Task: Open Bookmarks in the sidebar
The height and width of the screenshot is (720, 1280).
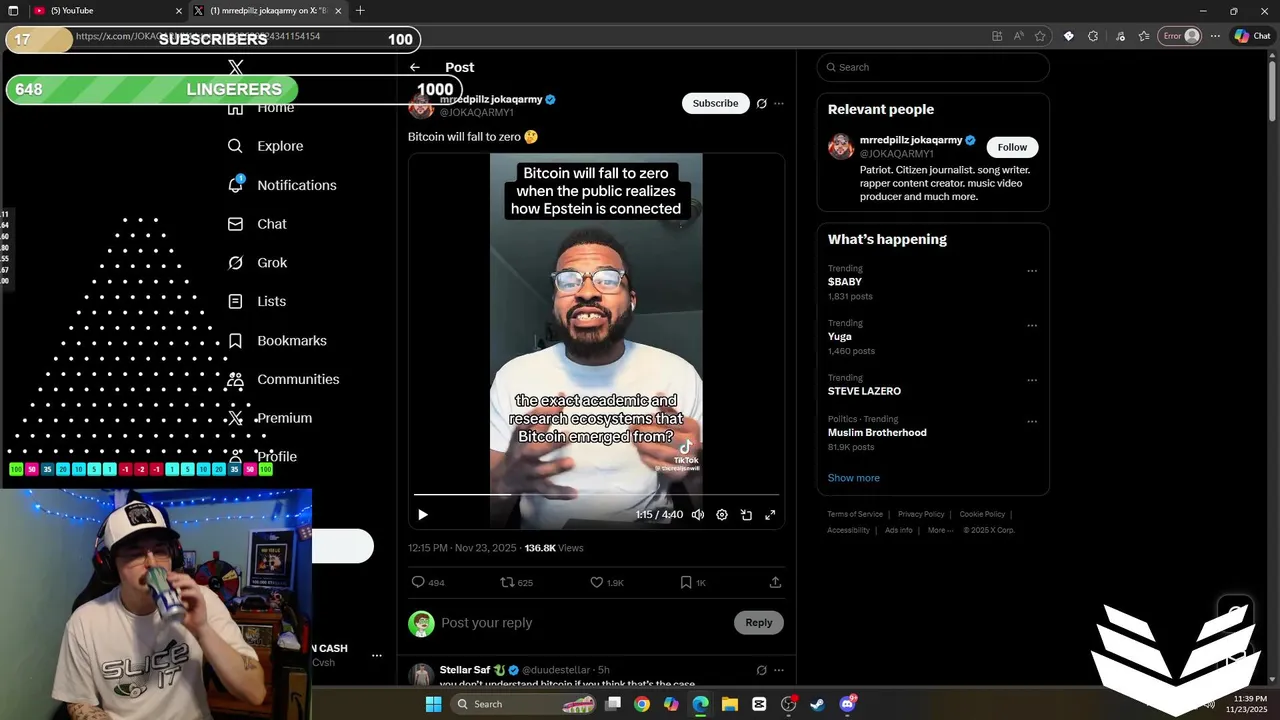Action: pyautogui.click(x=277, y=341)
